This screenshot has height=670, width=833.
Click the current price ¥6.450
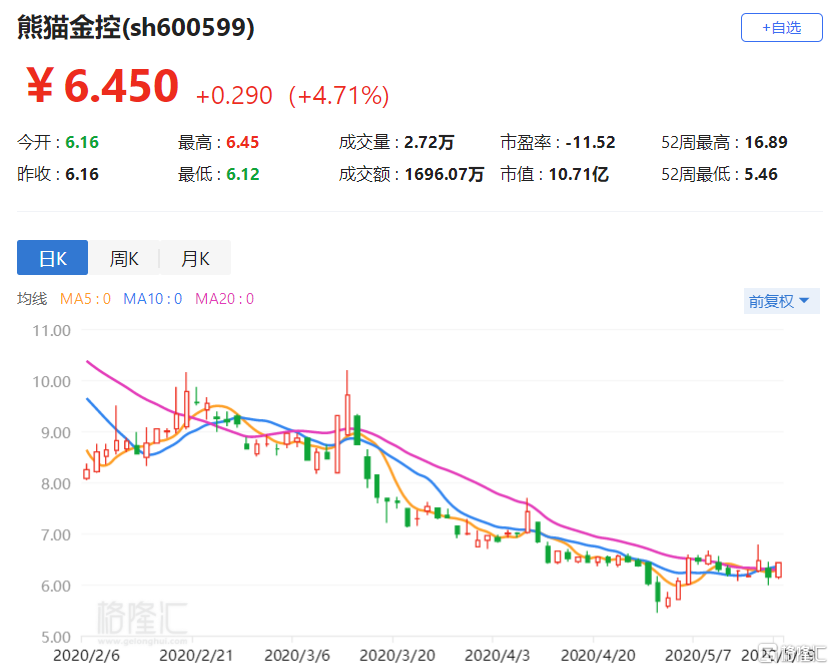102,88
